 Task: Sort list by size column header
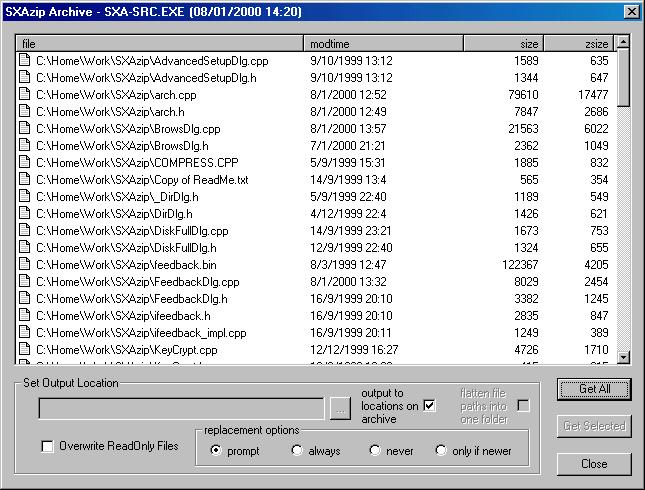[503, 44]
